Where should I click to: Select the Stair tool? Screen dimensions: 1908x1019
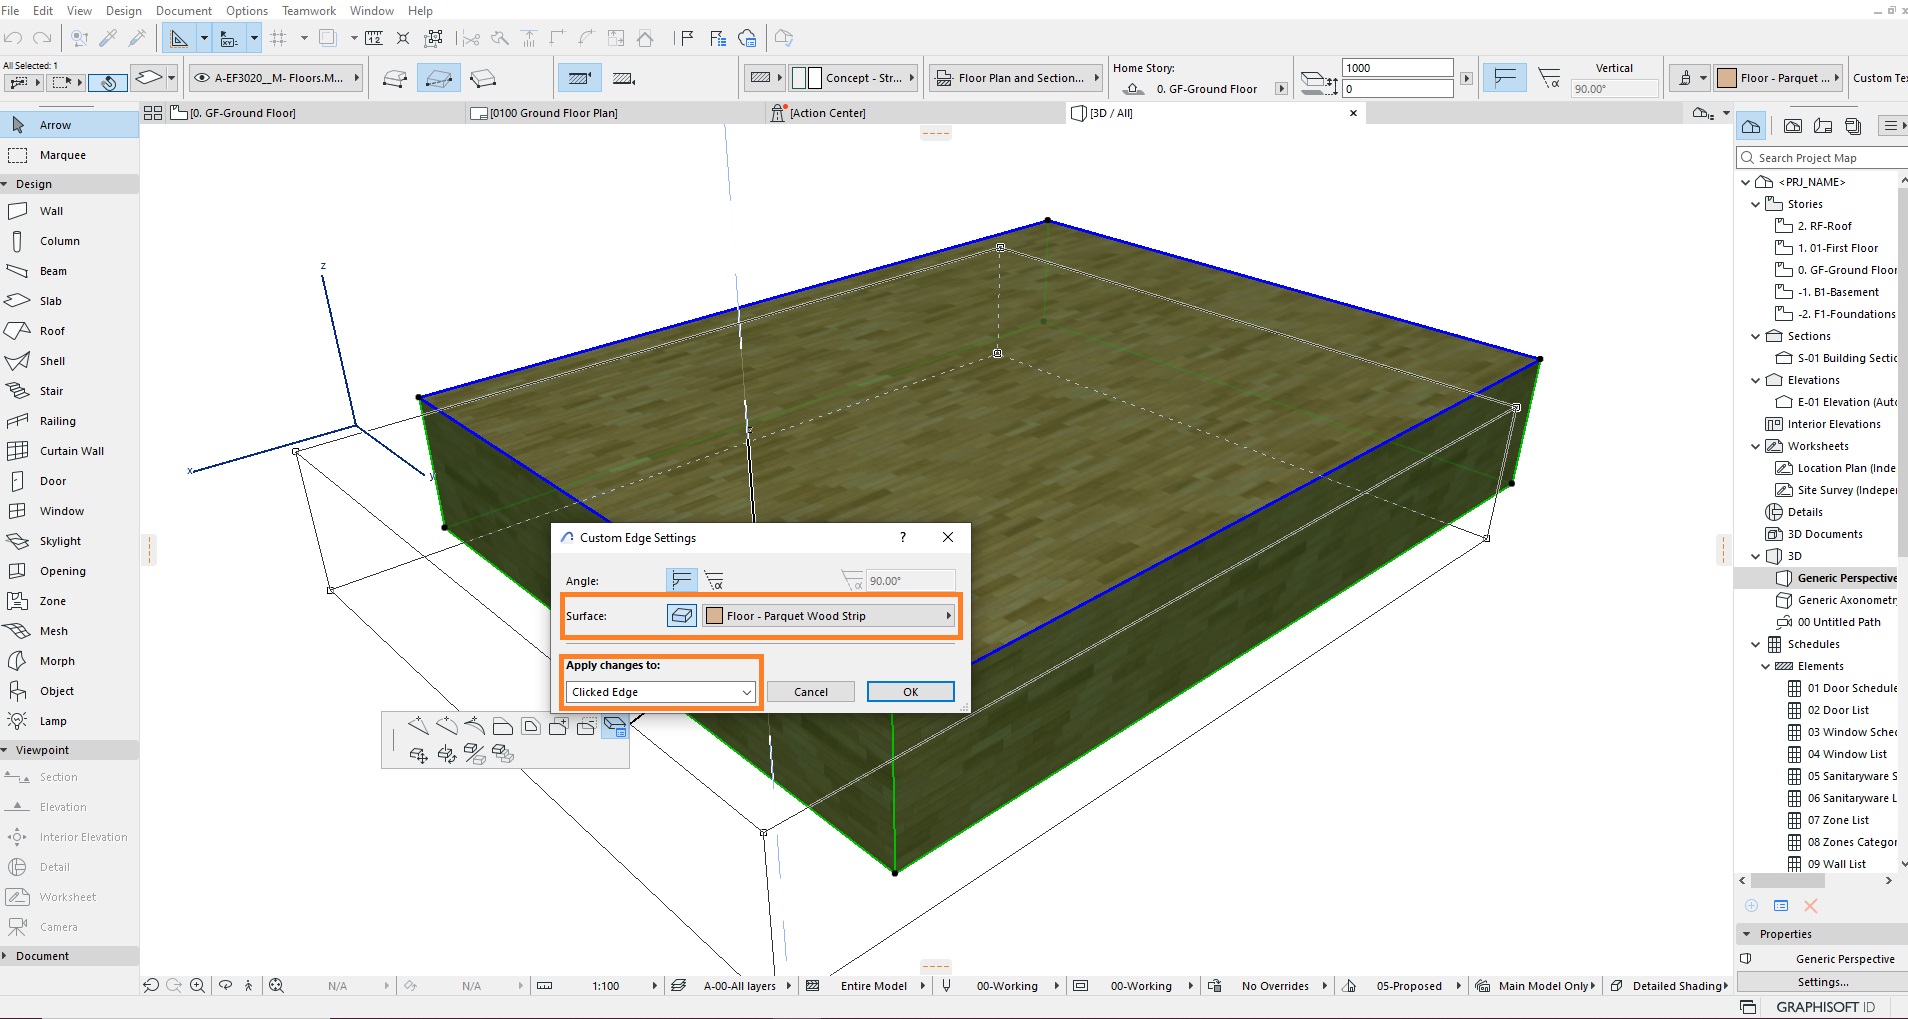point(68,391)
